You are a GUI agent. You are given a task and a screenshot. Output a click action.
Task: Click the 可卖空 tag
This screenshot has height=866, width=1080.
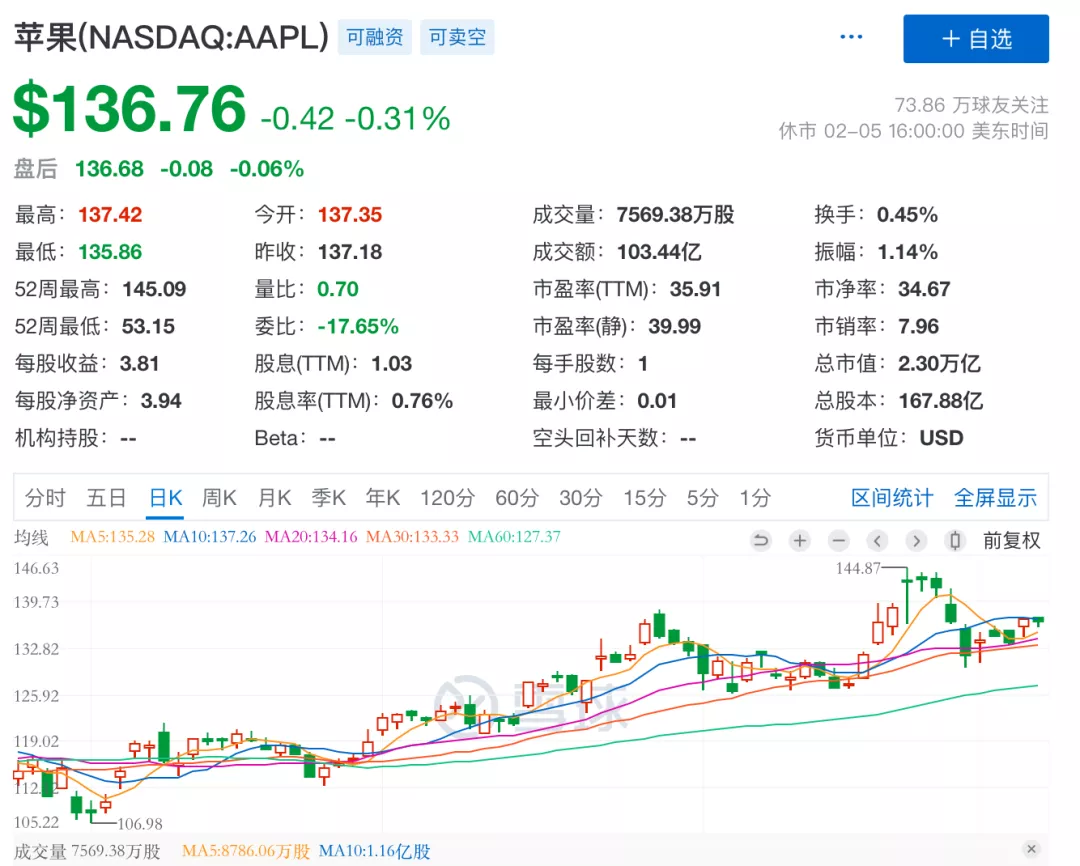(457, 37)
